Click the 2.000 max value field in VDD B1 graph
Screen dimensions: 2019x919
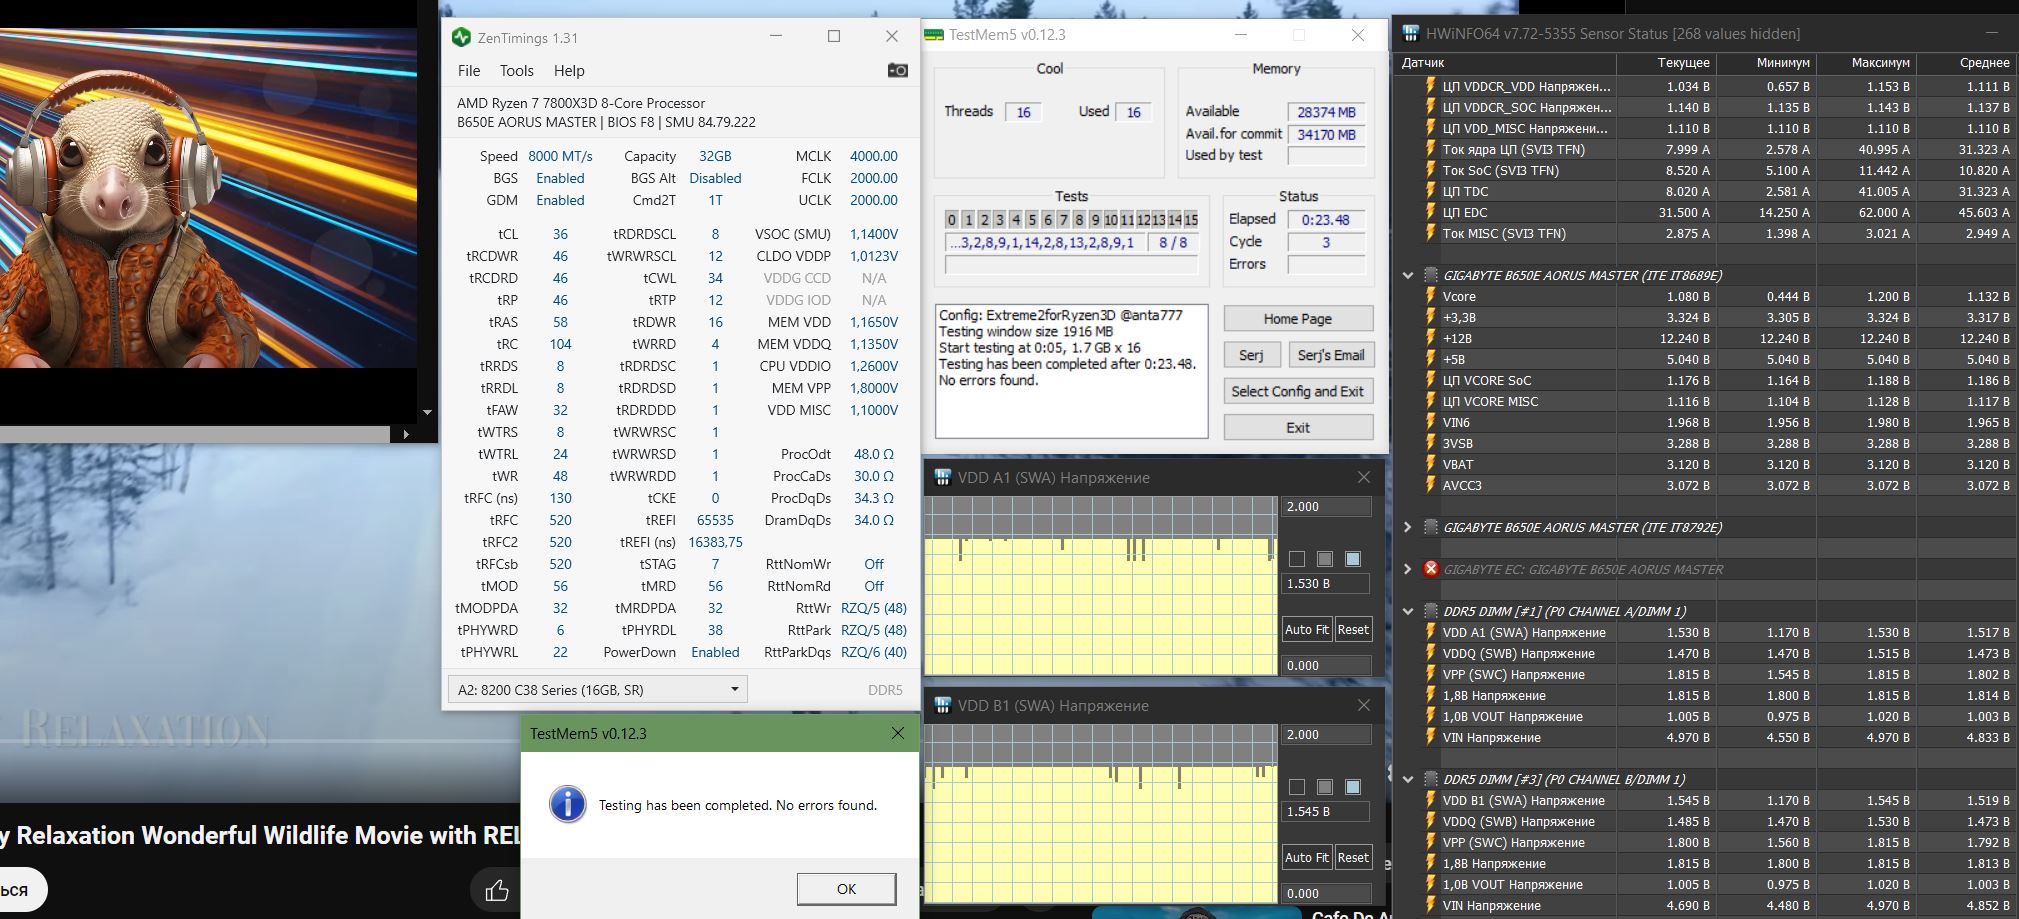coord(1326,734)
